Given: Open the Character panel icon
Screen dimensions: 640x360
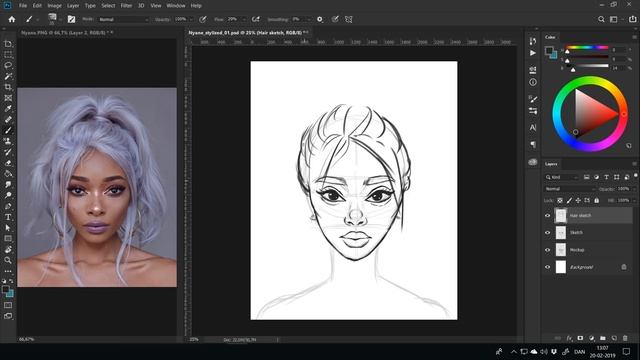Looking at the screenshot, I should point(533,128).
